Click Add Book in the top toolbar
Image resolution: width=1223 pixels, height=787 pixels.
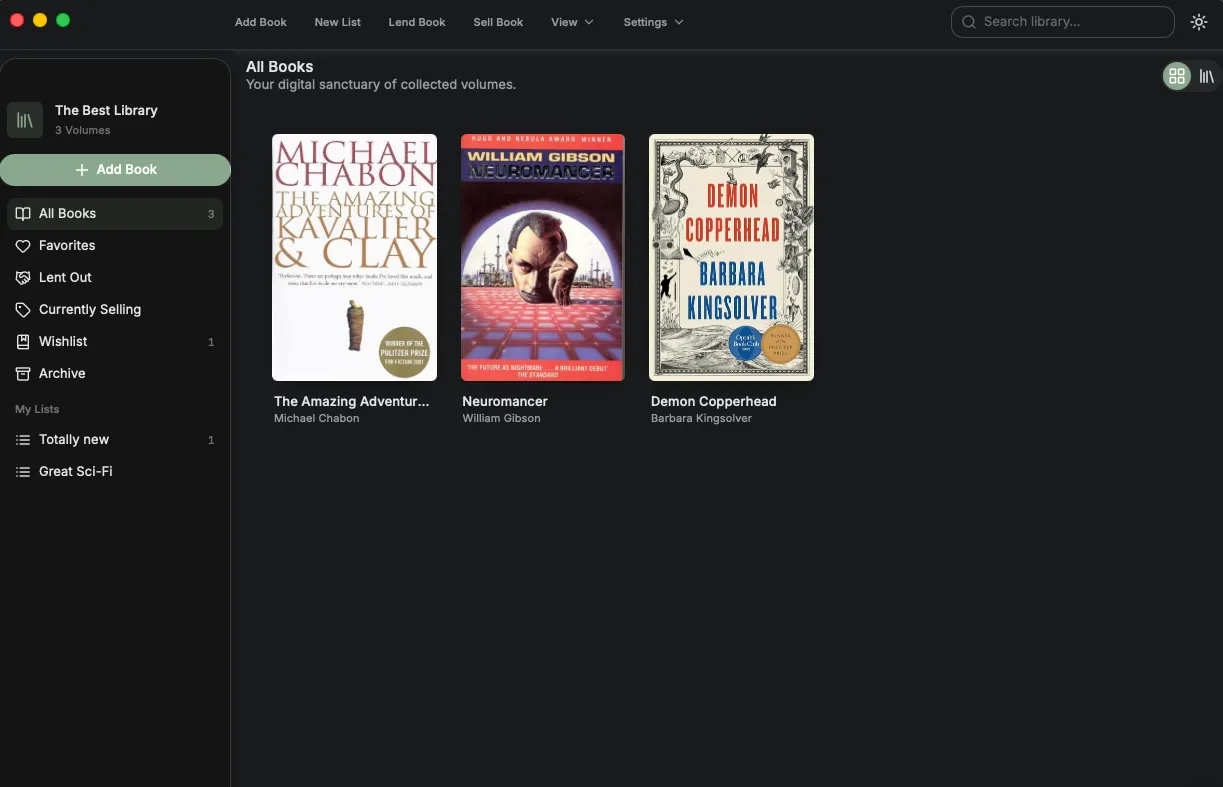click(261, 22)
